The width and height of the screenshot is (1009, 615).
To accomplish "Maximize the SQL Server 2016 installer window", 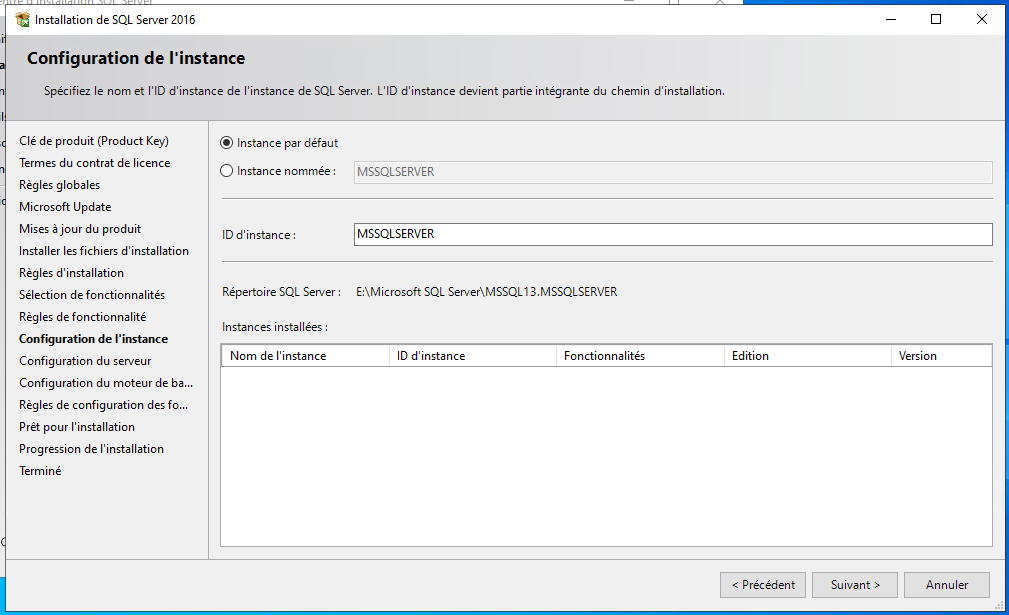I will click(x=936, y=19).
